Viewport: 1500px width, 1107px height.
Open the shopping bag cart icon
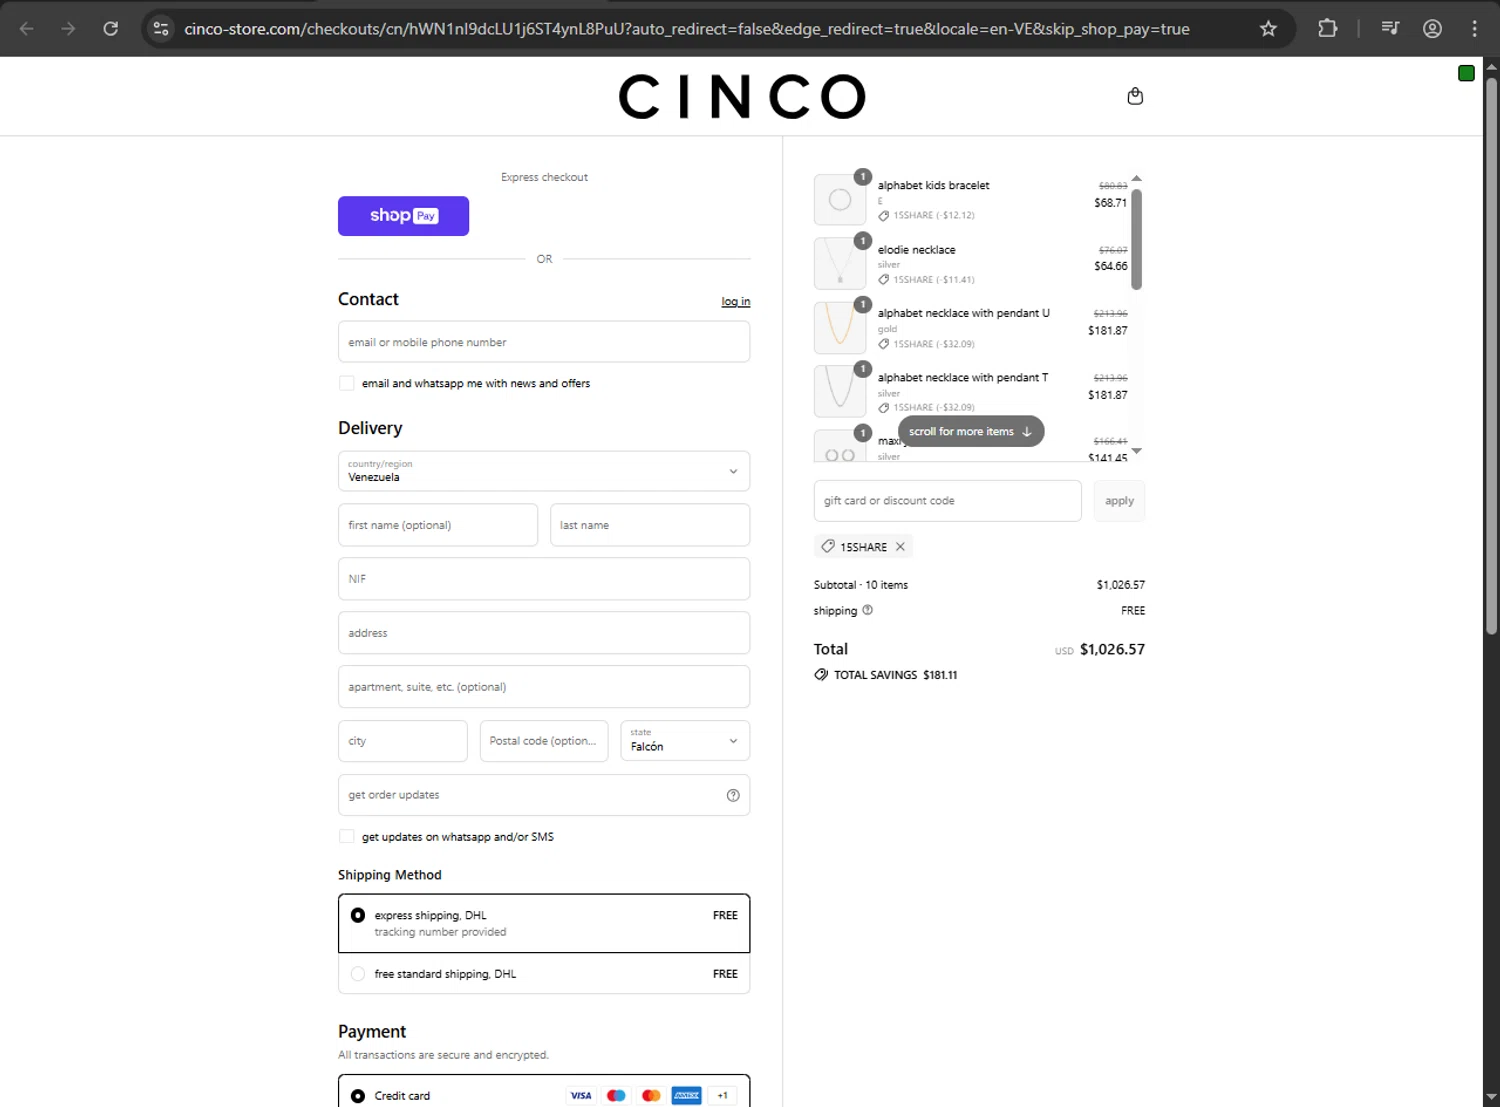point(1135,96)
